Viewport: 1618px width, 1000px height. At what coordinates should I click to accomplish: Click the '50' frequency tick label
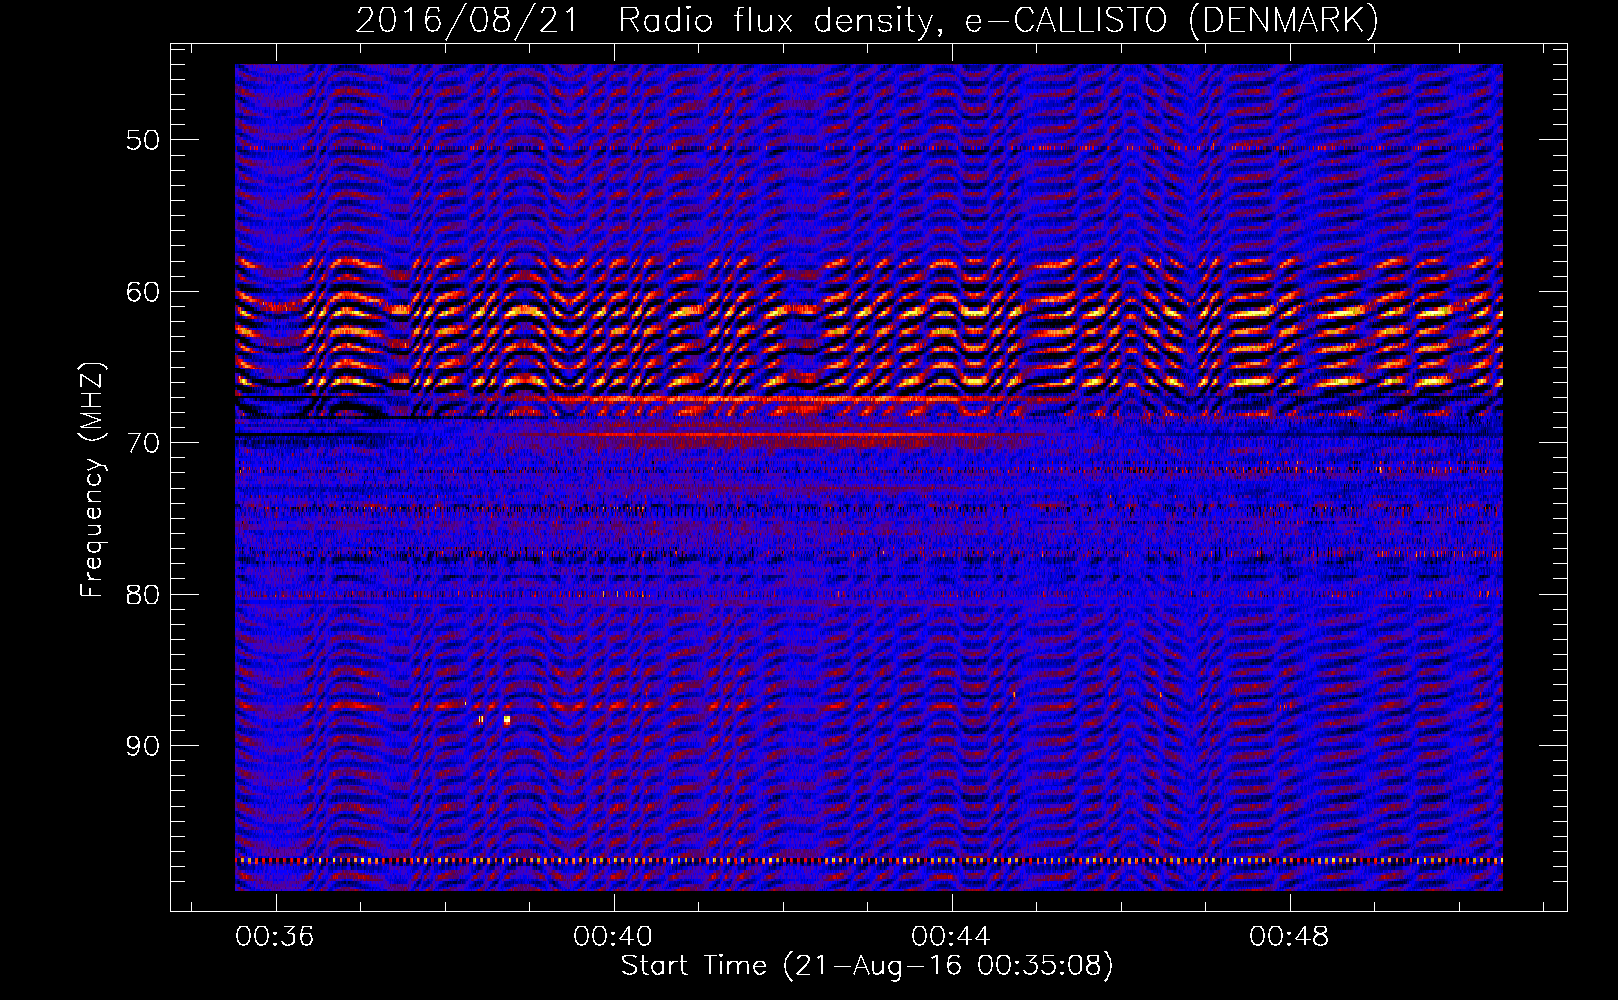click(x=143, y=140)
